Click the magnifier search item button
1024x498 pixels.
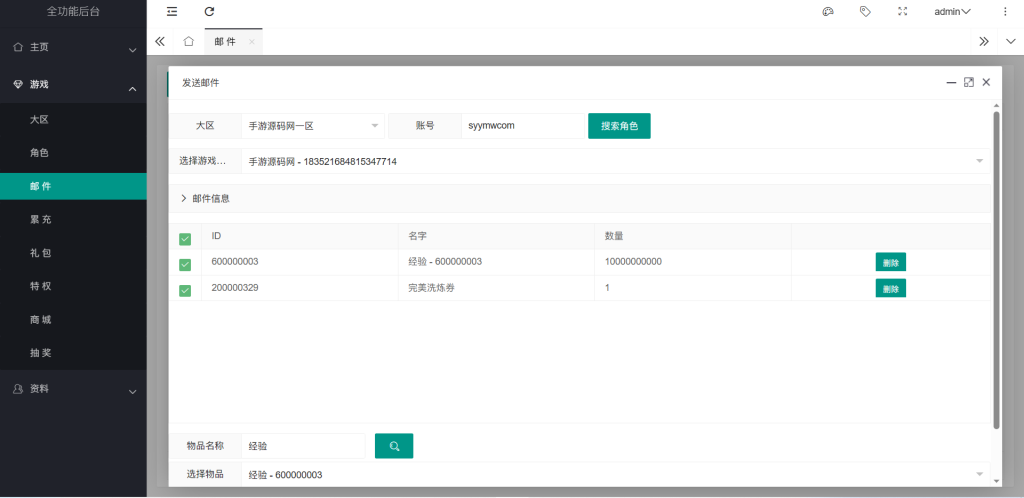coord(394,446)
